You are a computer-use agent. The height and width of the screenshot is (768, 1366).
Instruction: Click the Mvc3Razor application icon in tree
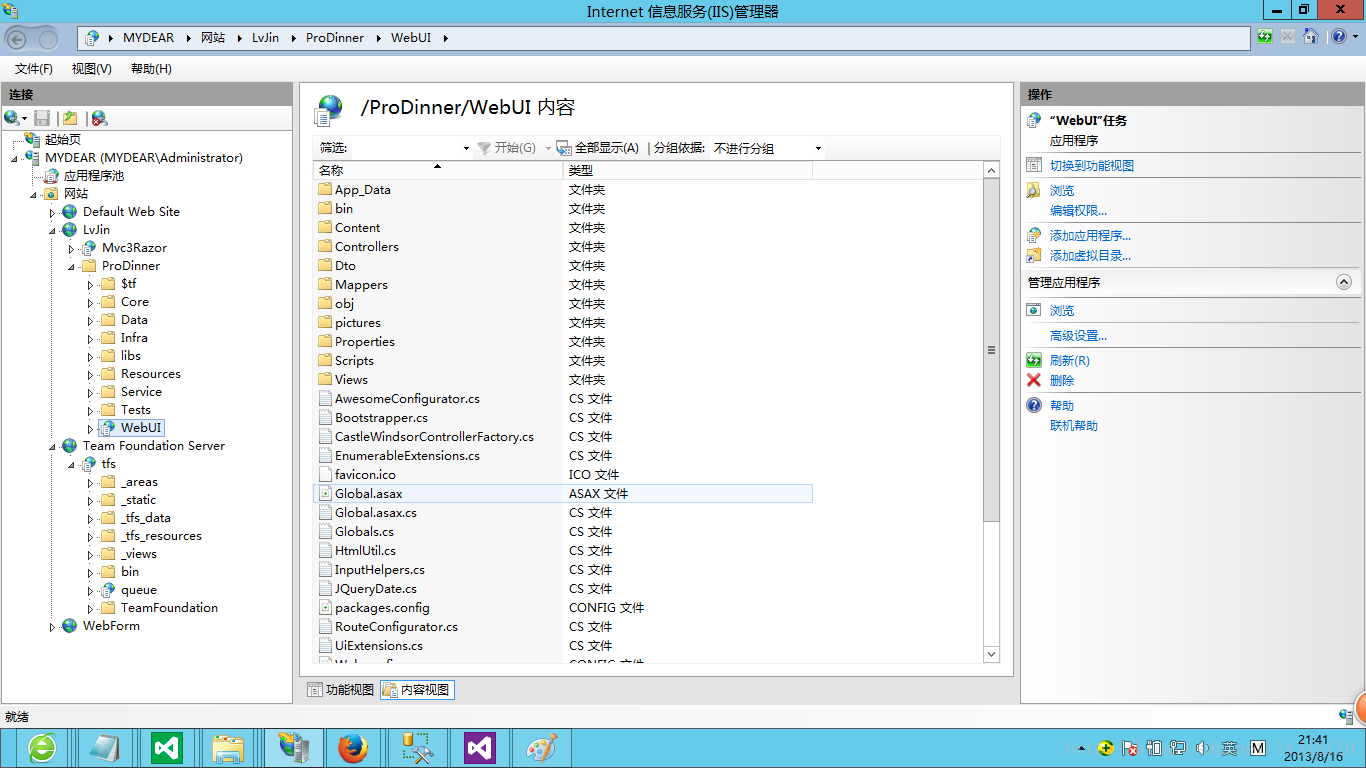[x=89, y=248]
